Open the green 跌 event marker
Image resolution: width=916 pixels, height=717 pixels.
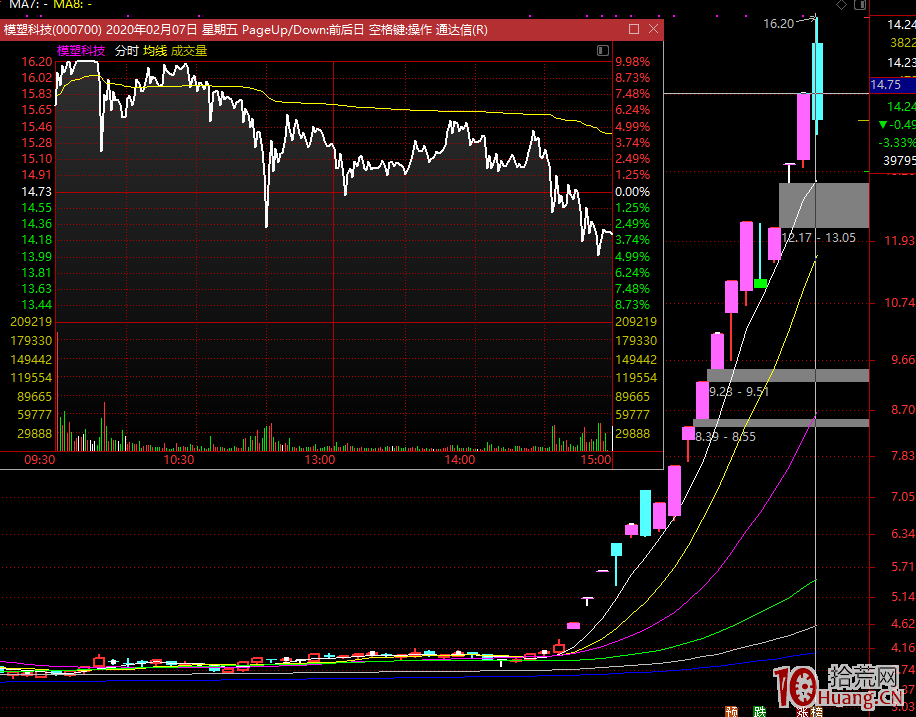759,711
